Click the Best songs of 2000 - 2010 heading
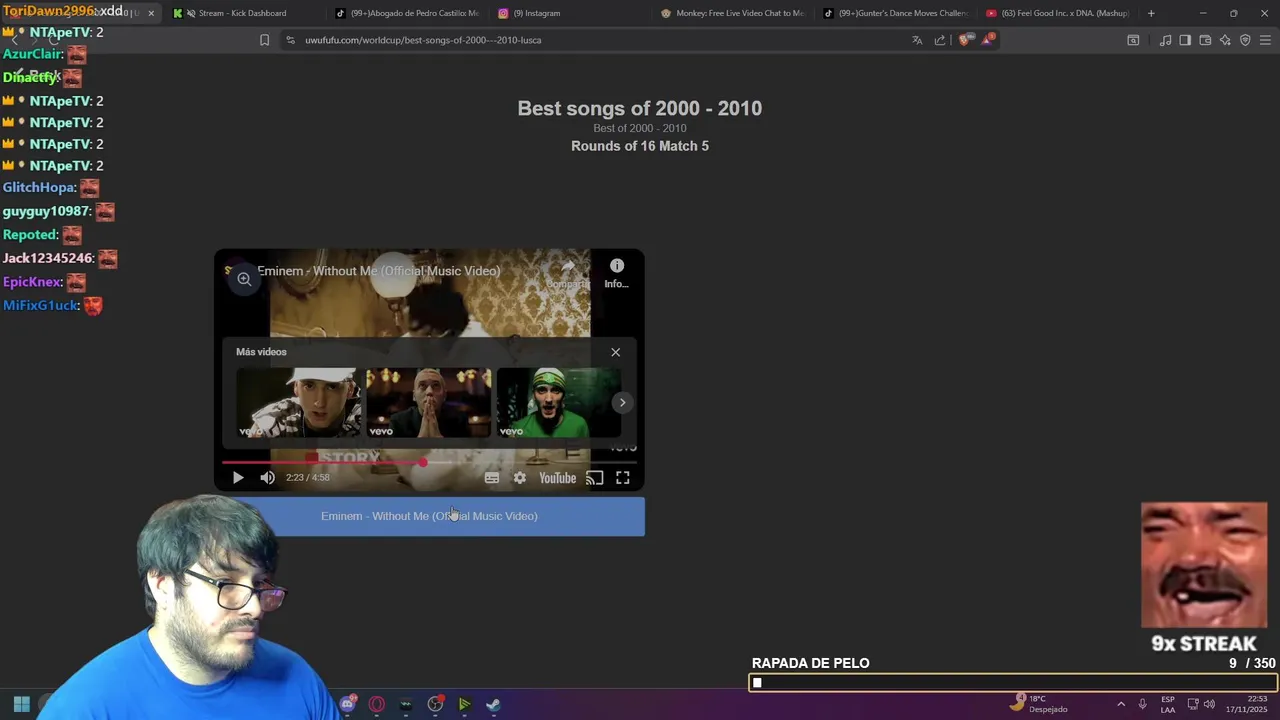The width and height of the screenshot is (1280, 720). tap(640, 108)
